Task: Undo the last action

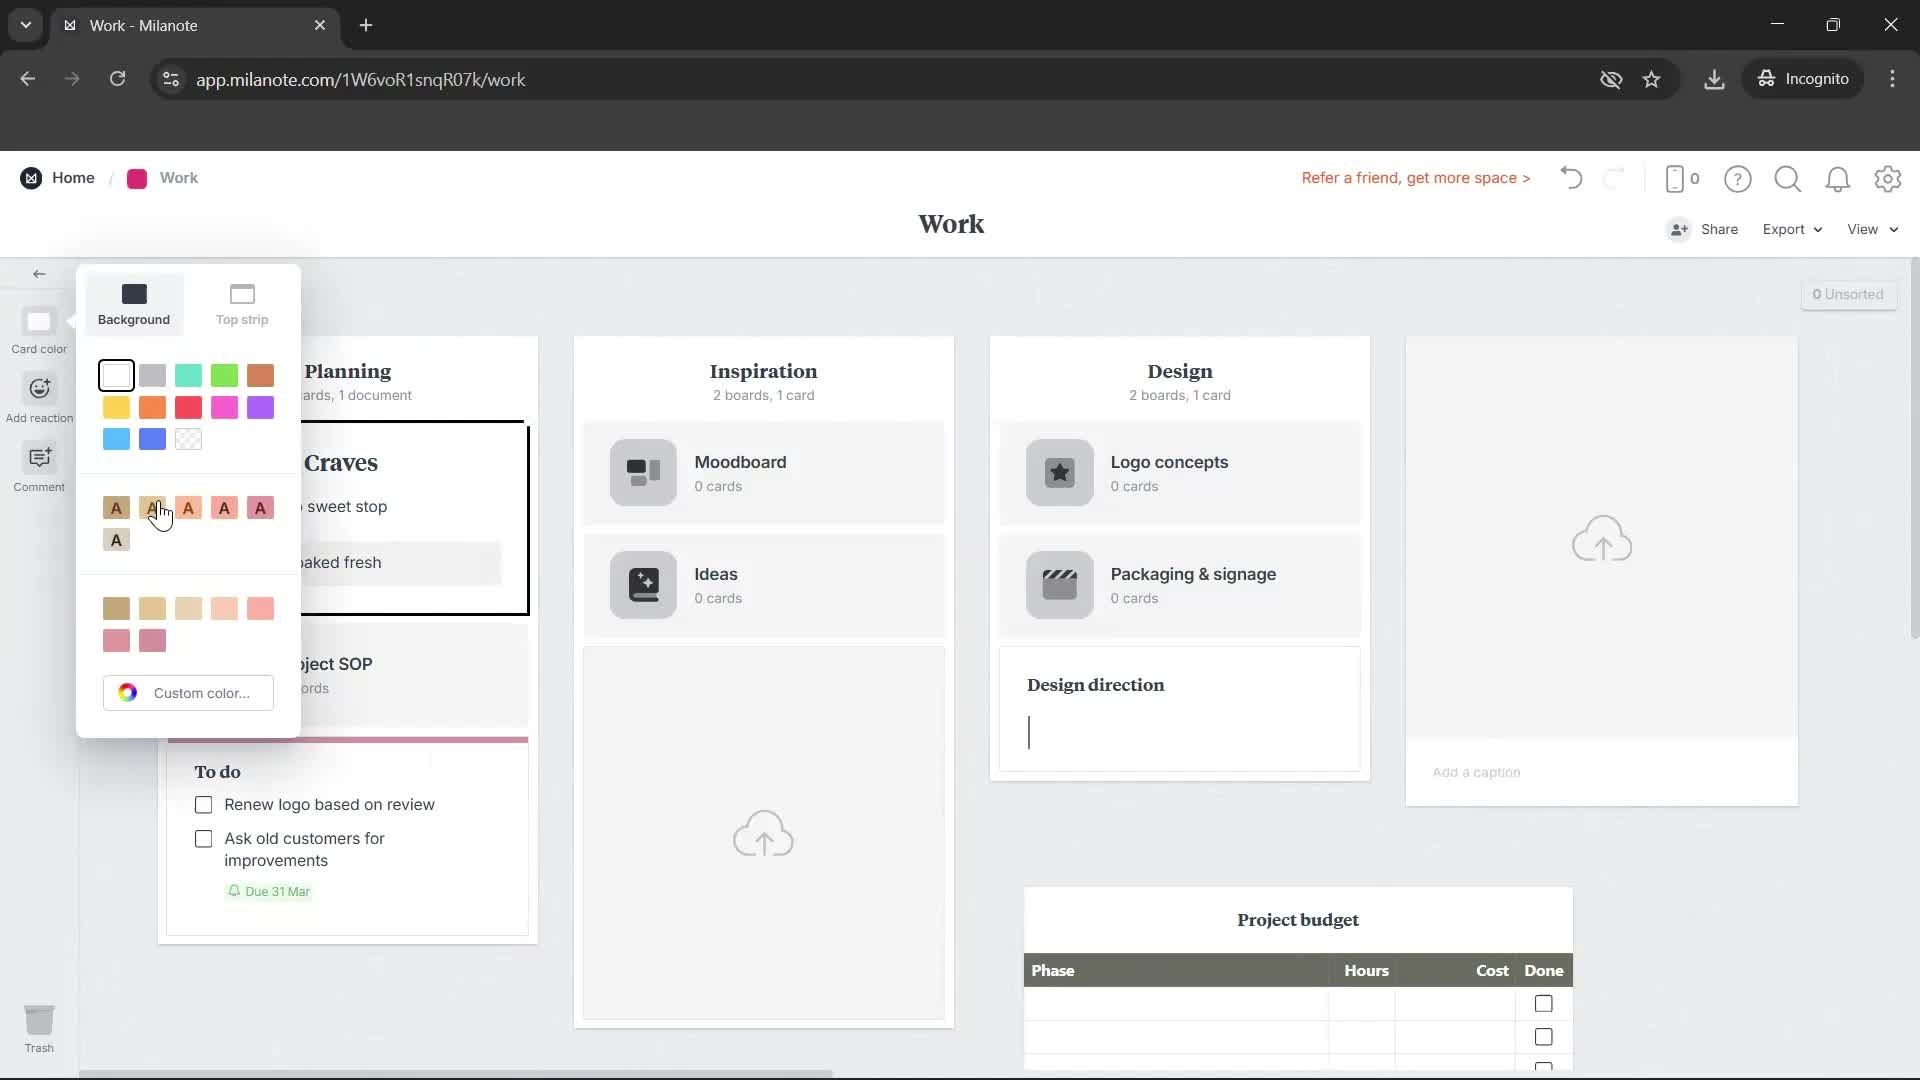Action: pyautogui.click(x=1570, y=178)
